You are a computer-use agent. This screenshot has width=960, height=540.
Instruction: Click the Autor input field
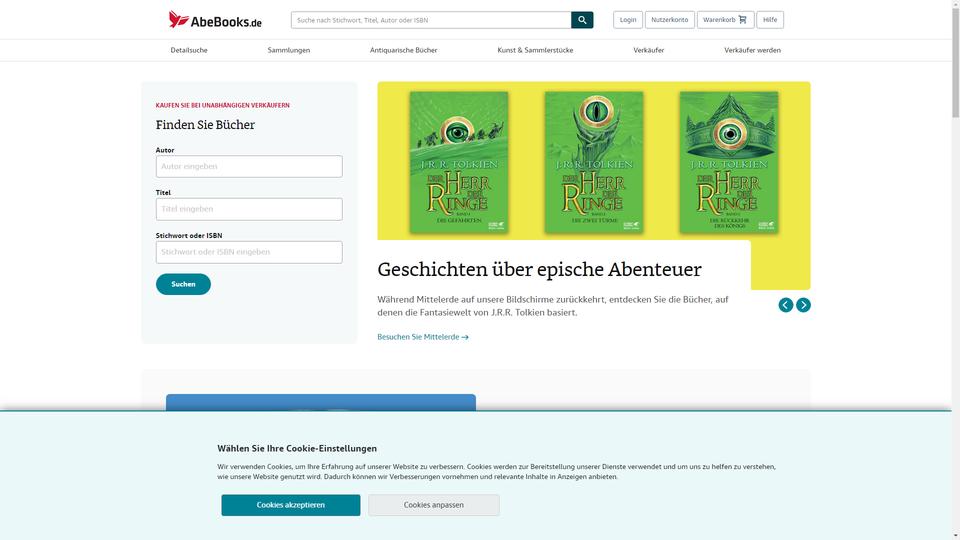pos(249,167)
